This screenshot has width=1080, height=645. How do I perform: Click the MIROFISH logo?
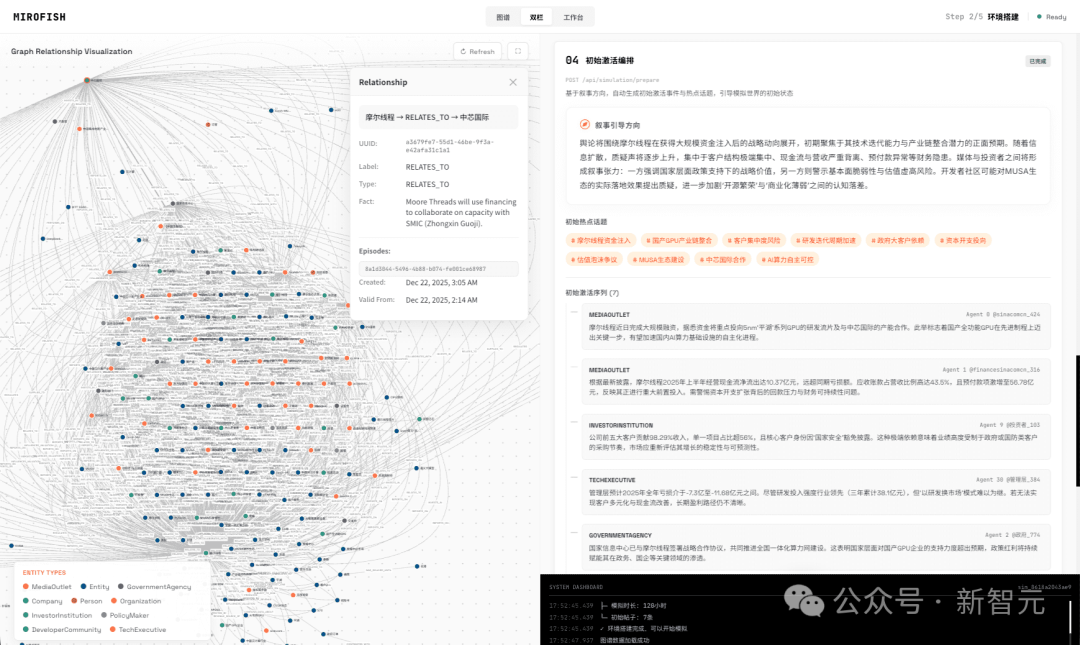pyautogui.click(x=41, y=17)
